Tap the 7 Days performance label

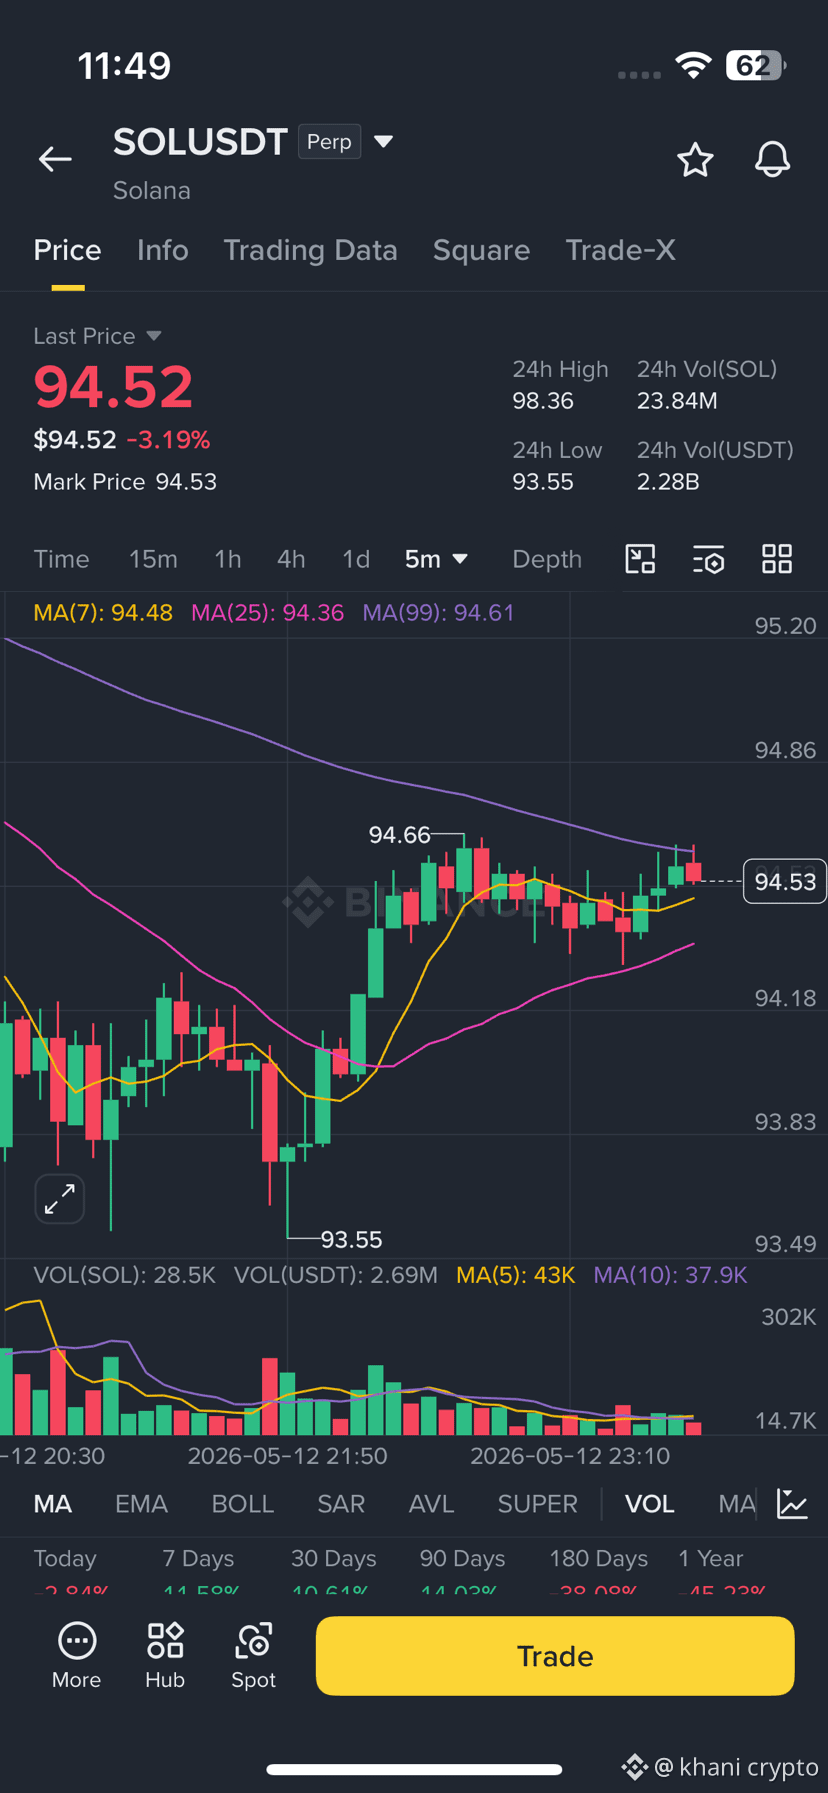[198, 1559]
